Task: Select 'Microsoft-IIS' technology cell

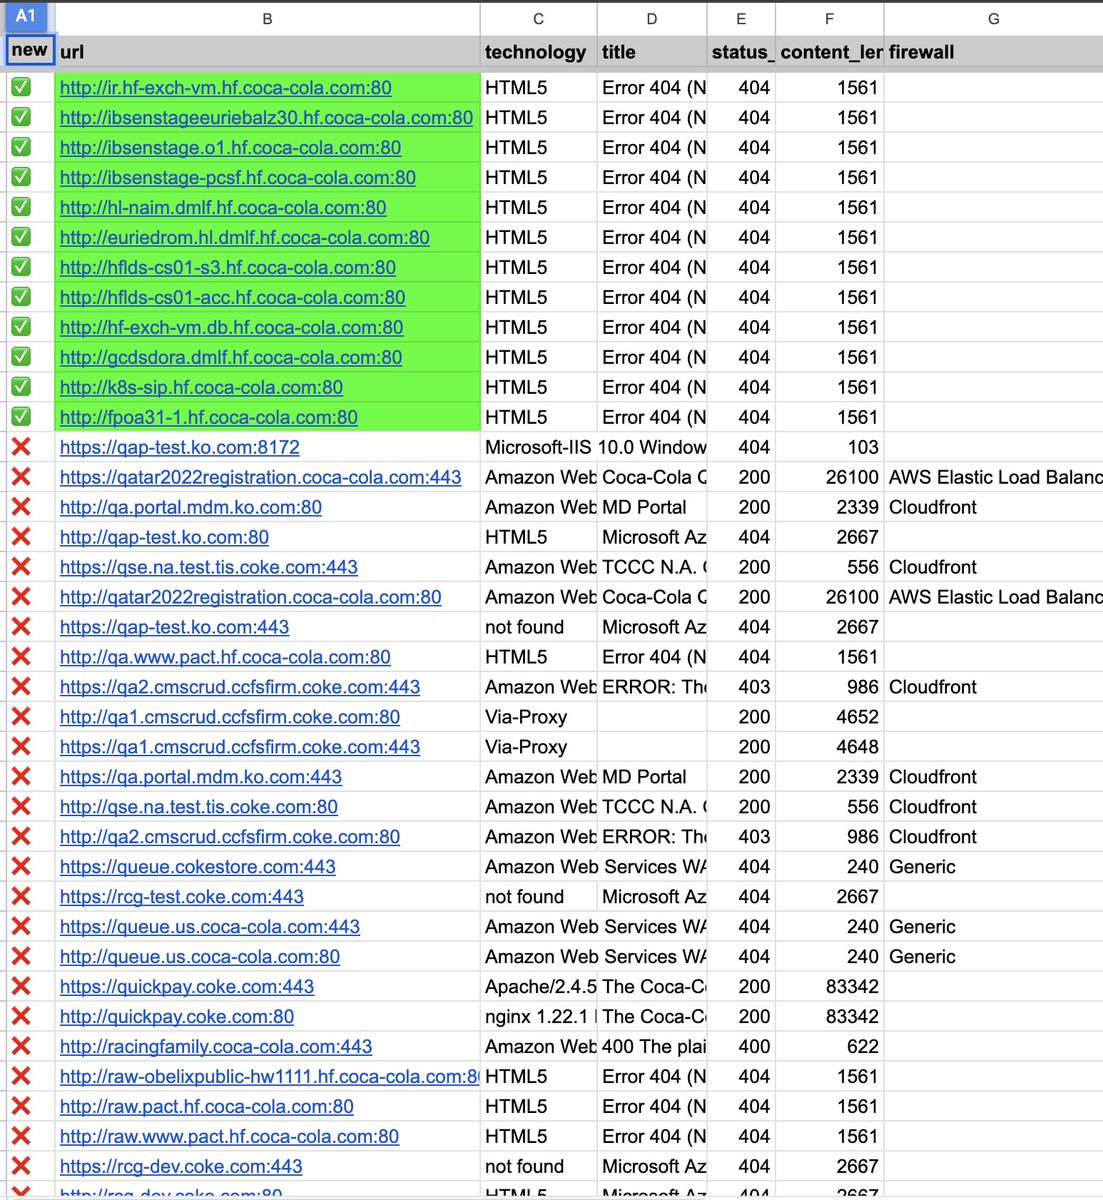Action: pos(538,447)
